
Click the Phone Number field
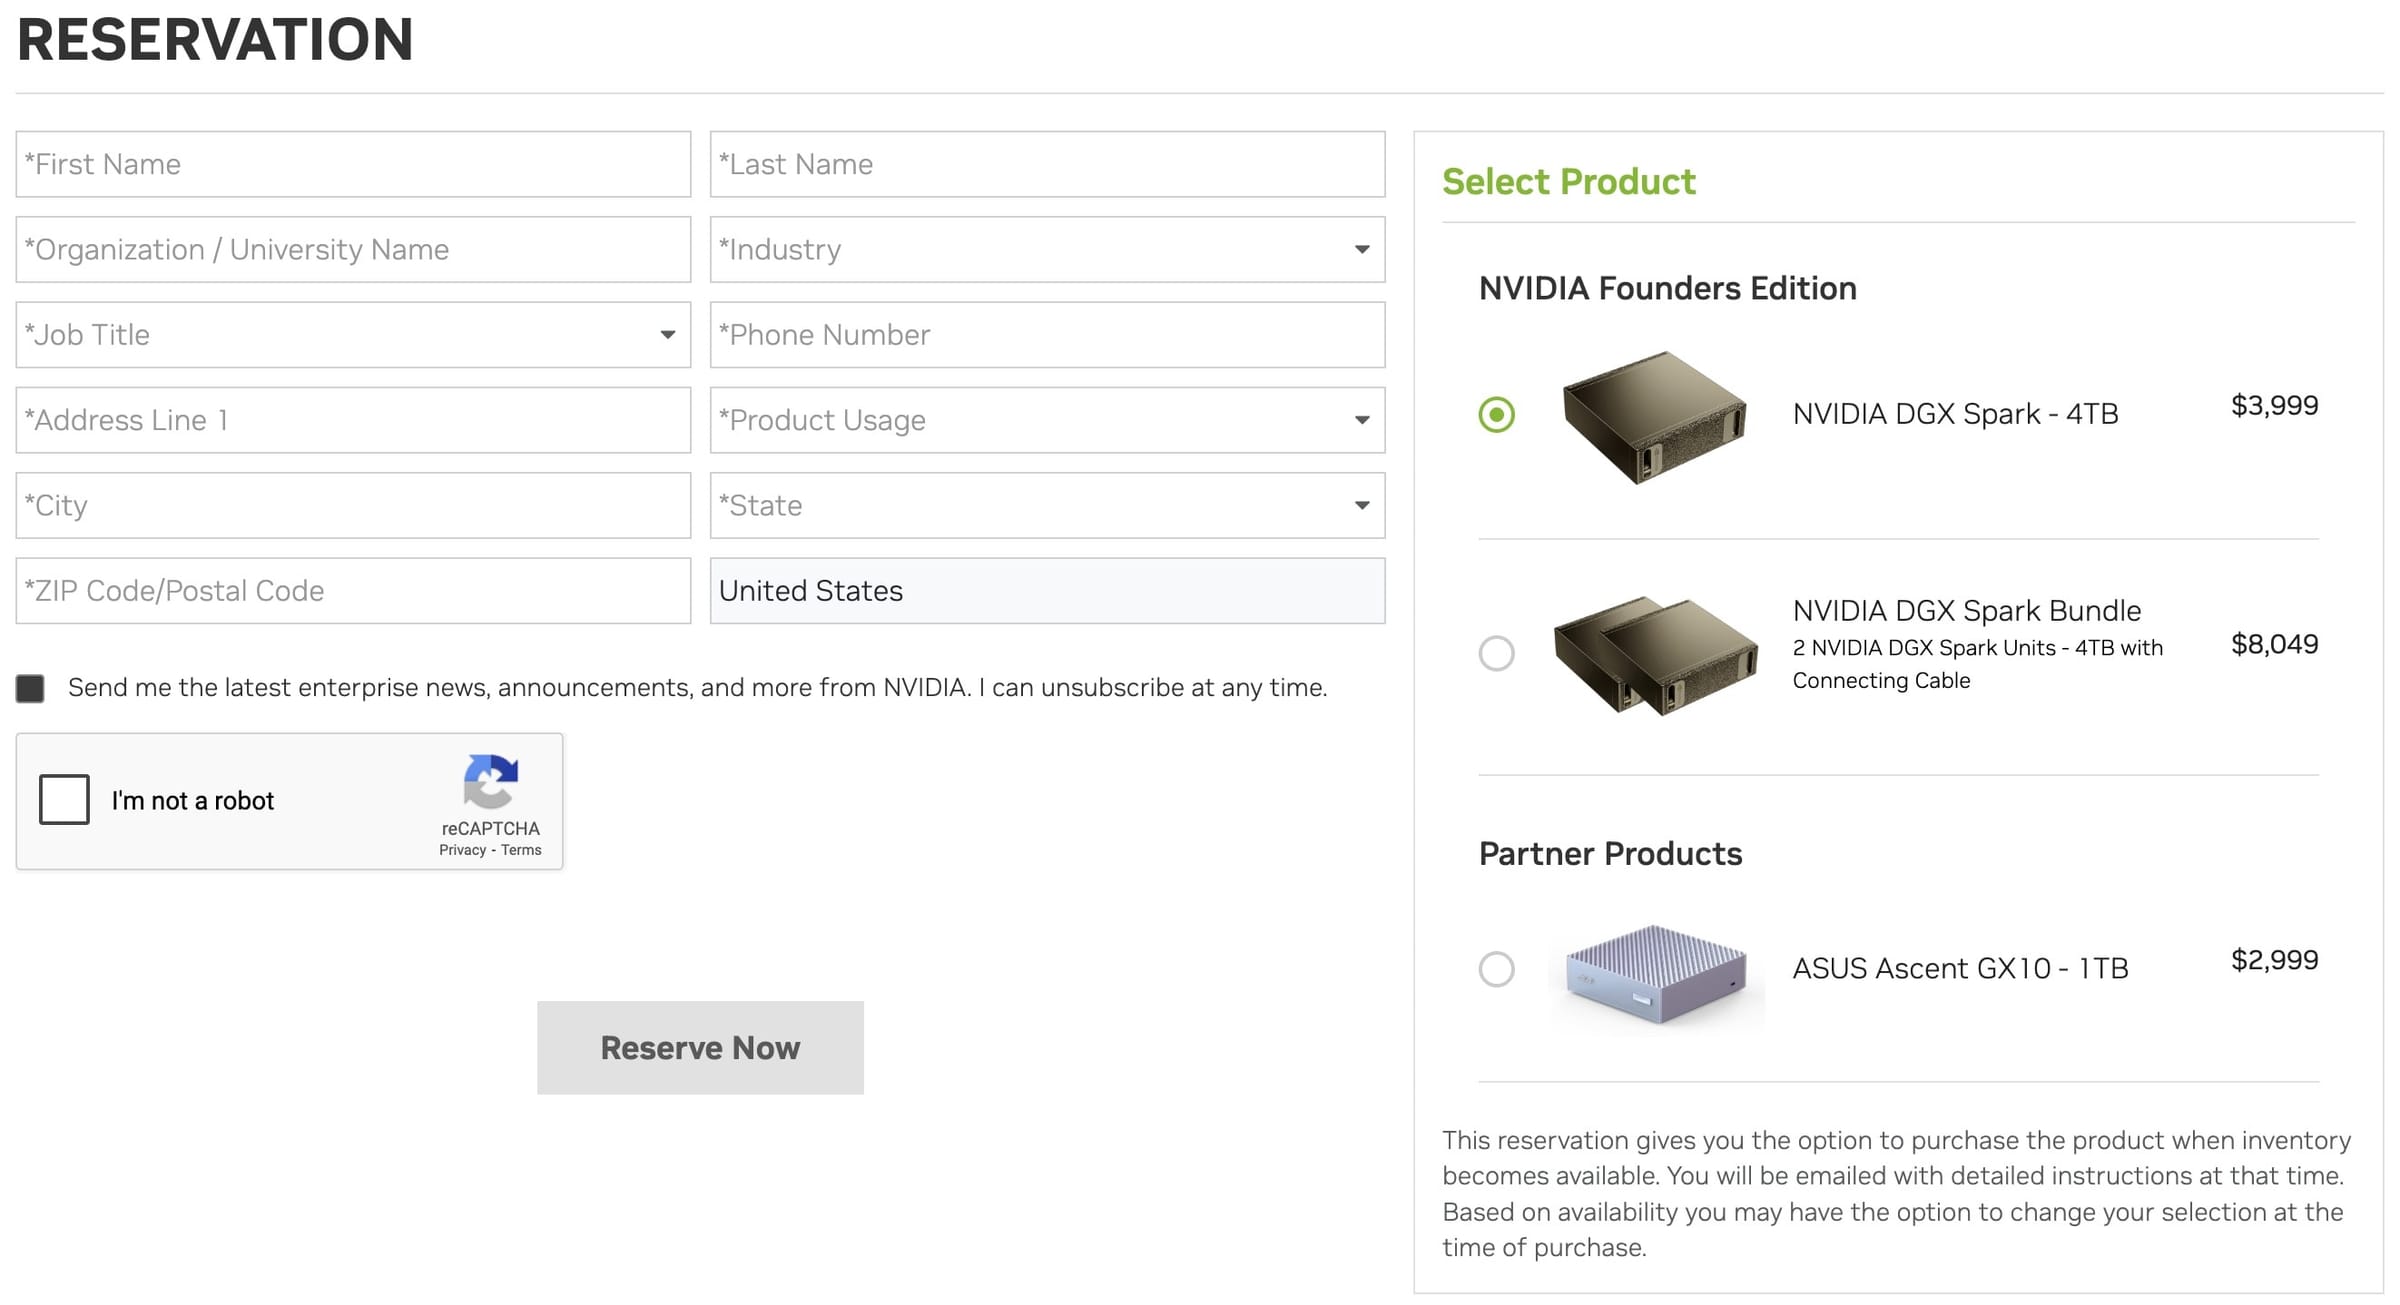click(1046, 335)
